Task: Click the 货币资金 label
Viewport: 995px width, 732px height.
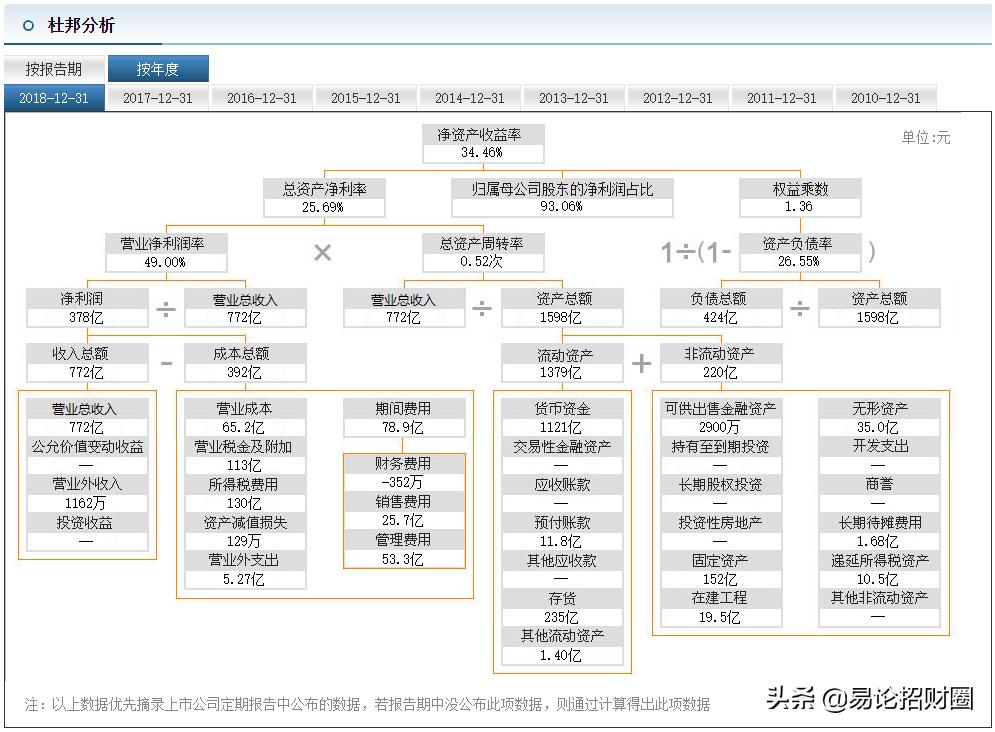Action: pos(562,408)
